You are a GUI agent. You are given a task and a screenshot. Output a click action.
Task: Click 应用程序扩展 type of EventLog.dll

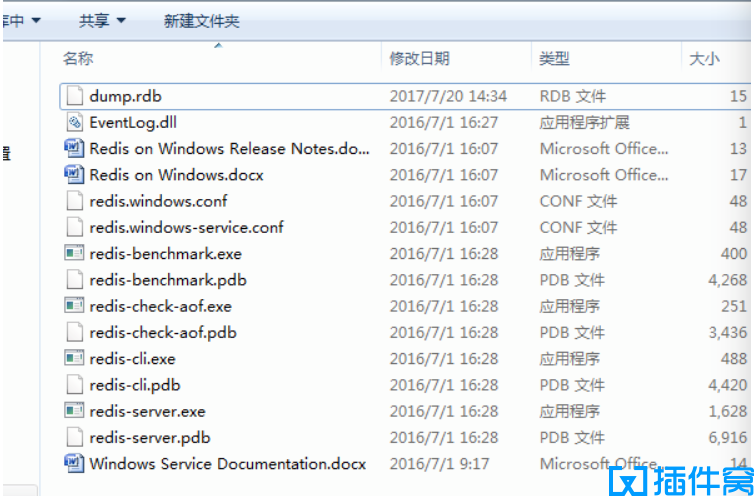tap(584, 122)
